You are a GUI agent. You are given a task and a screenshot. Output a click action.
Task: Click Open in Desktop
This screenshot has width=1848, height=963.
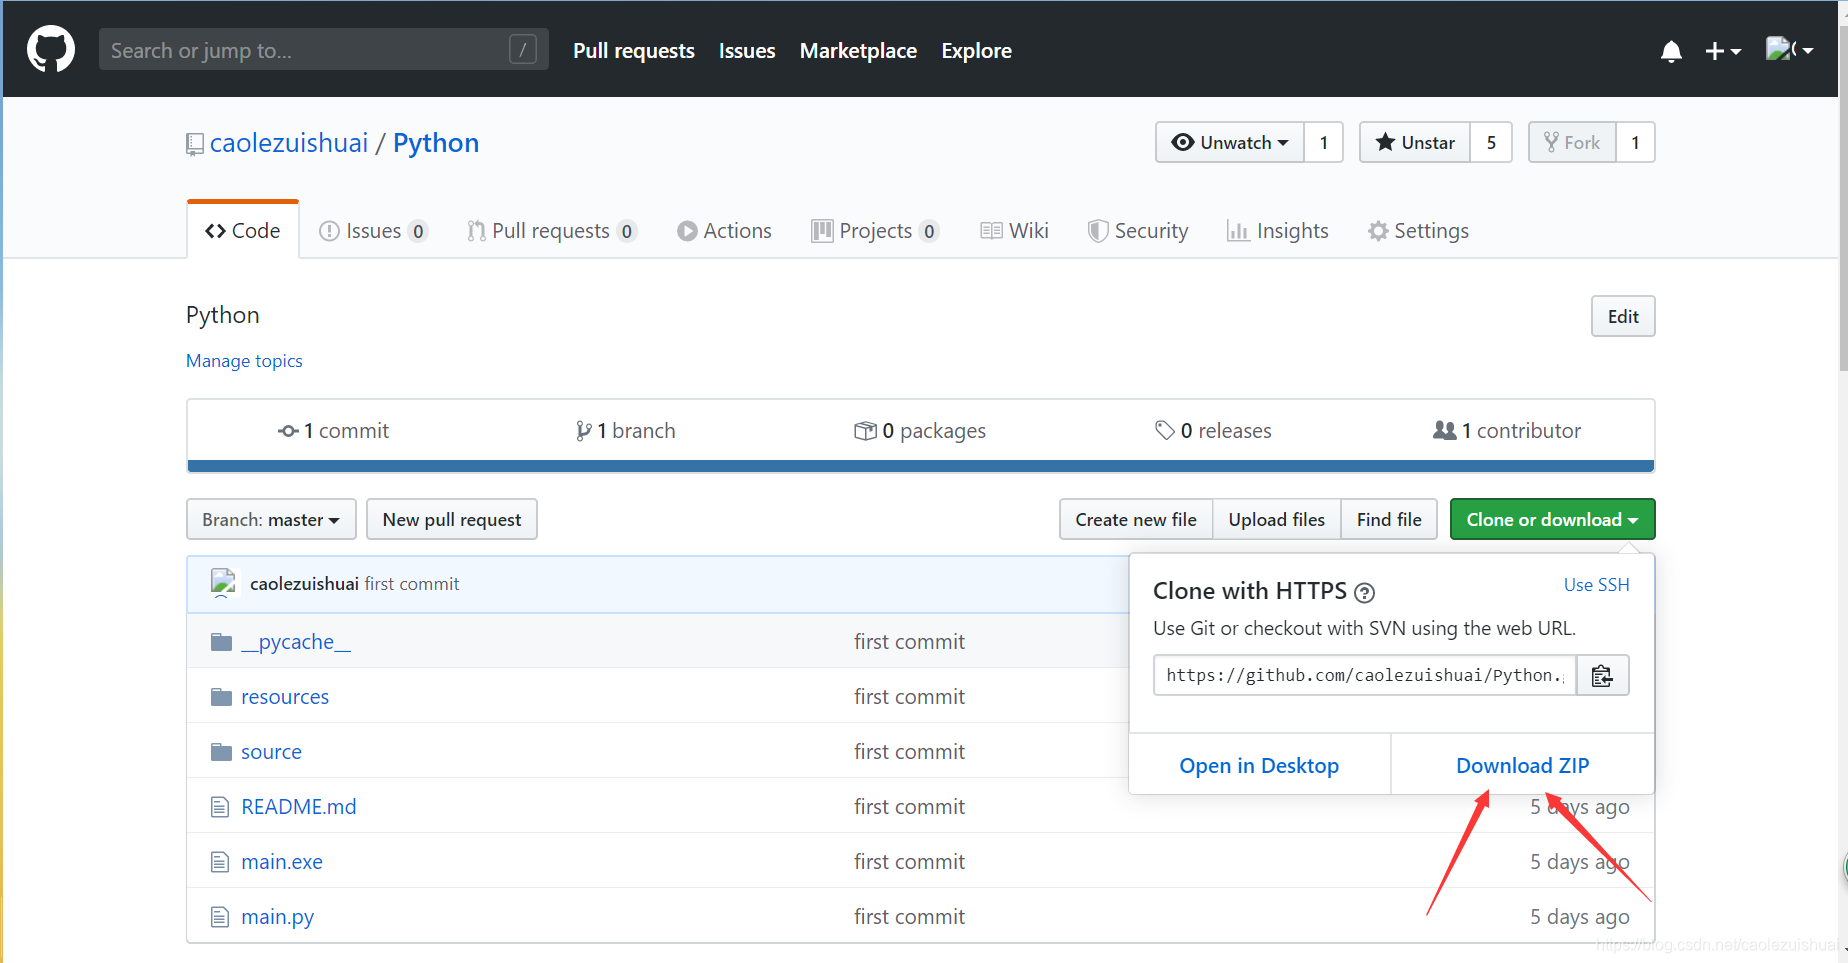[x=1259, y=765]
